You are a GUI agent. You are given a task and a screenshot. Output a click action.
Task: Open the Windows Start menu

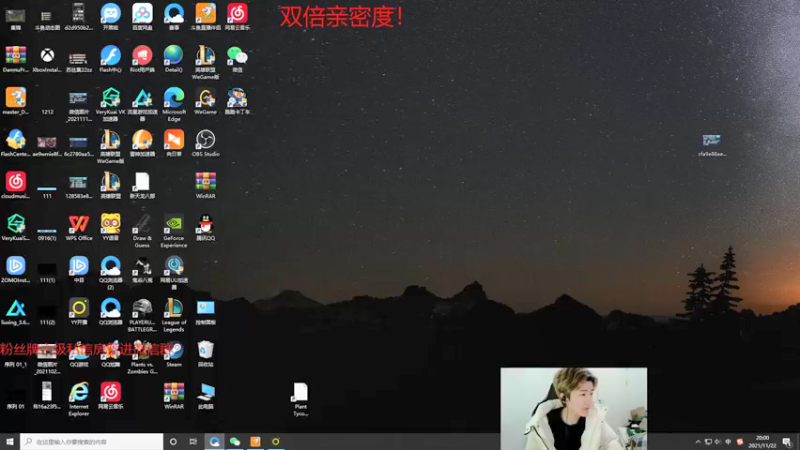pyautogui.click(x=10, y=441)
